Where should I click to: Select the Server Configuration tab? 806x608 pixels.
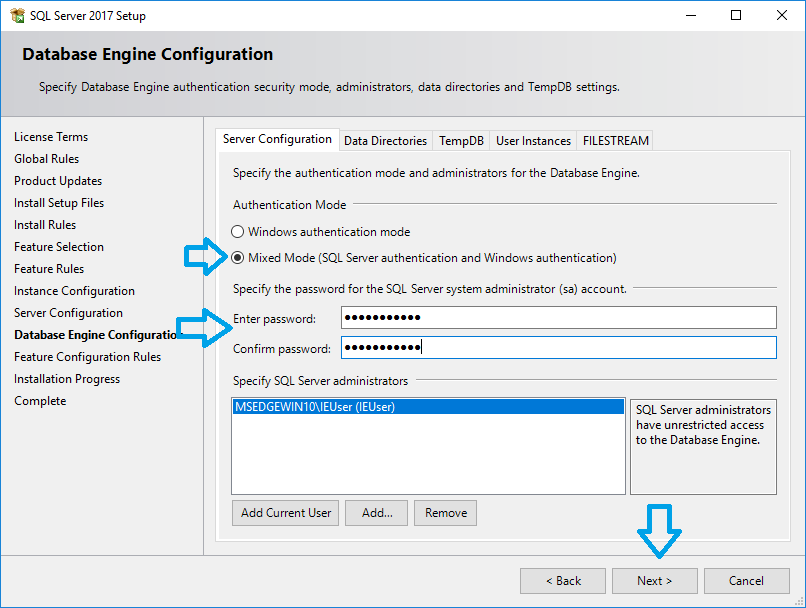(x=277, y=140)
